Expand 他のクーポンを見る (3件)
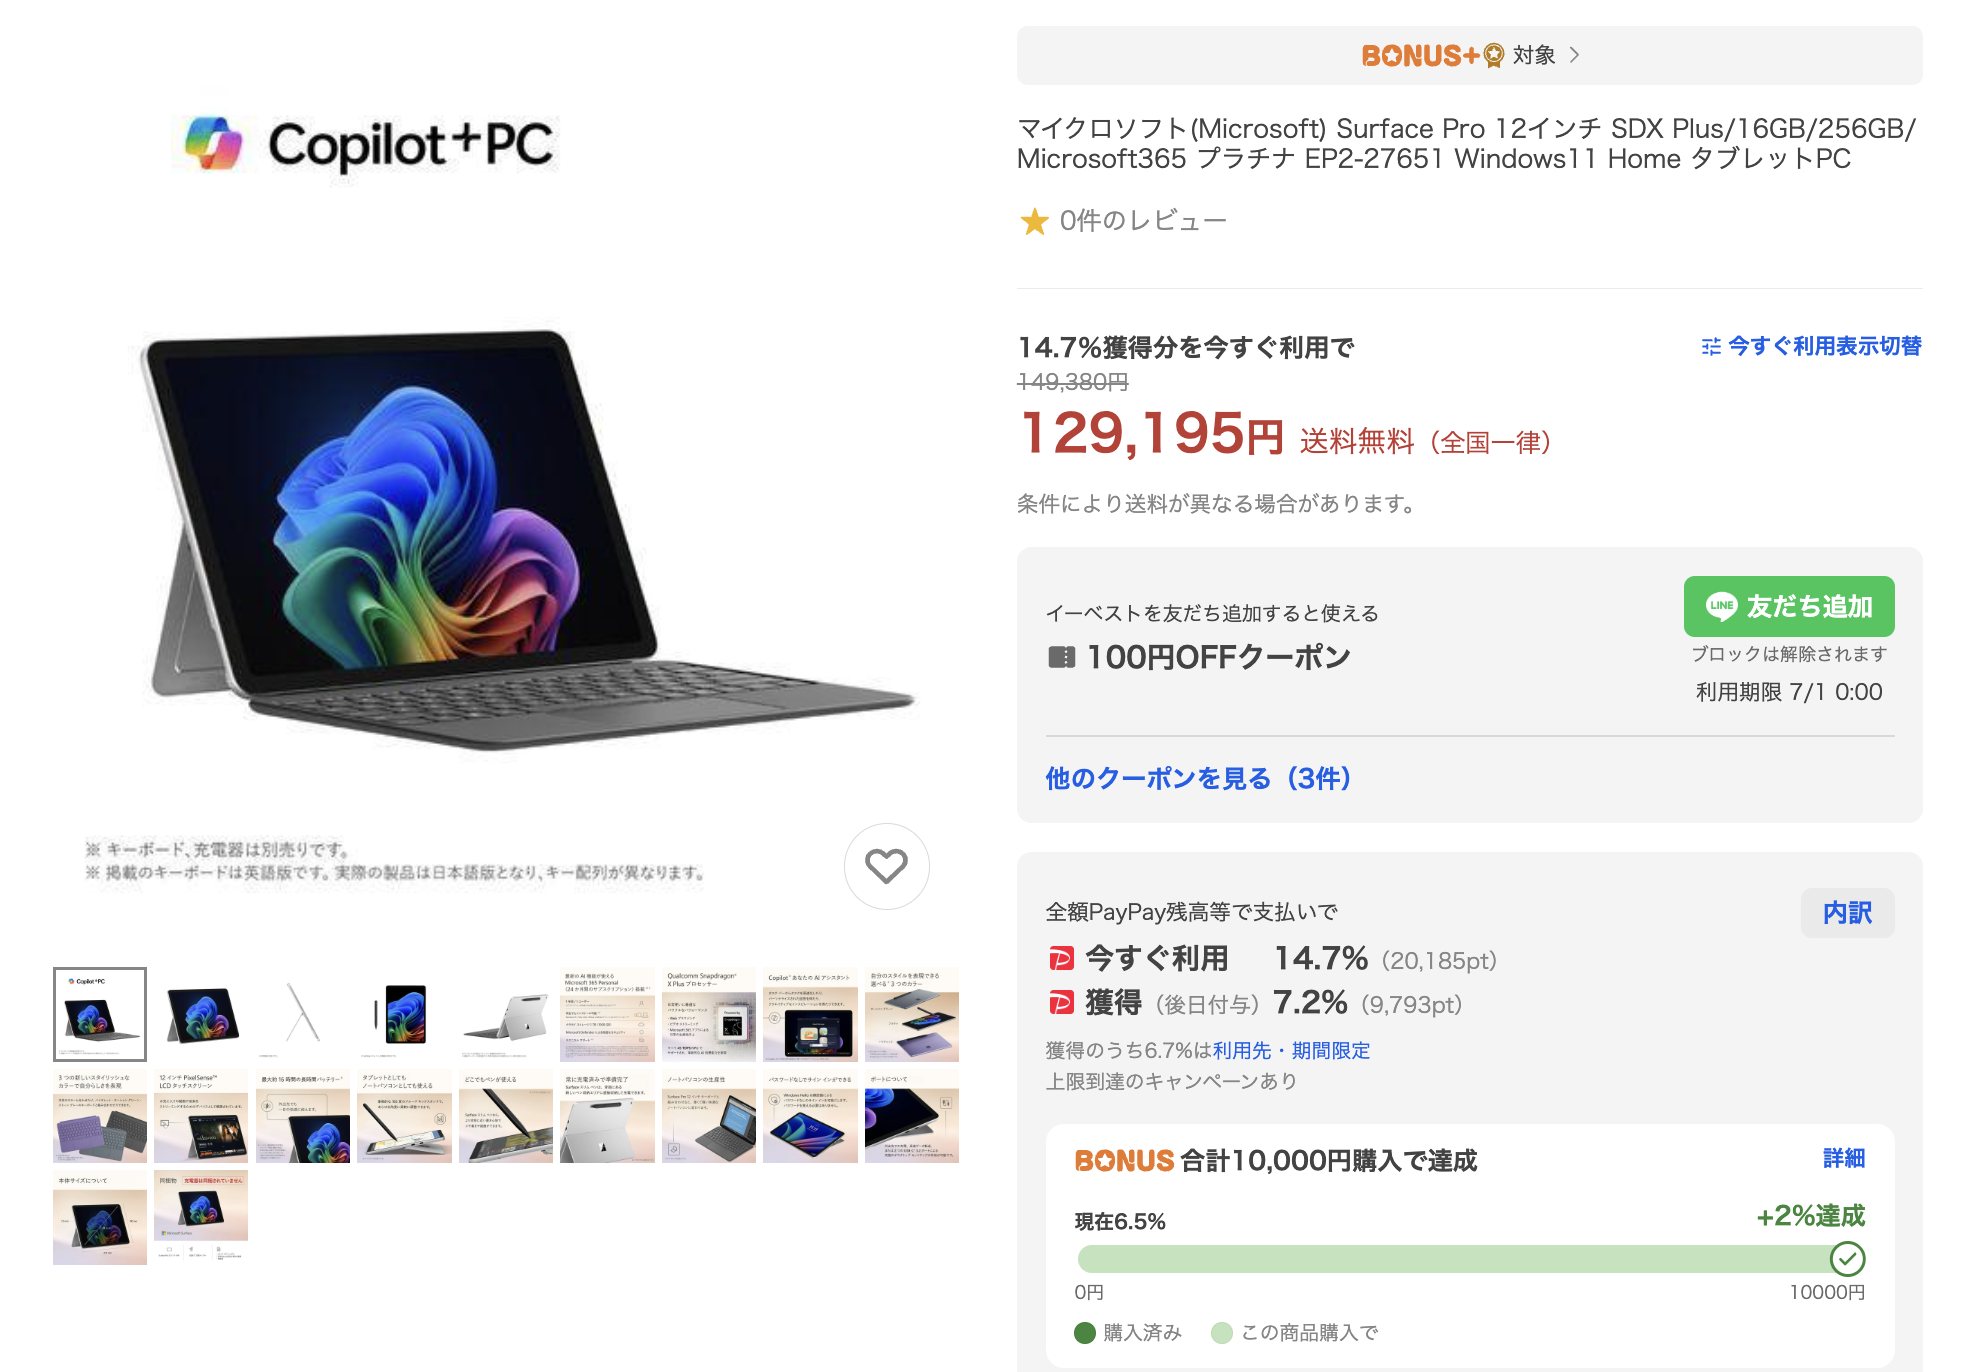 pyautogui.click(x=1198, y=778)
